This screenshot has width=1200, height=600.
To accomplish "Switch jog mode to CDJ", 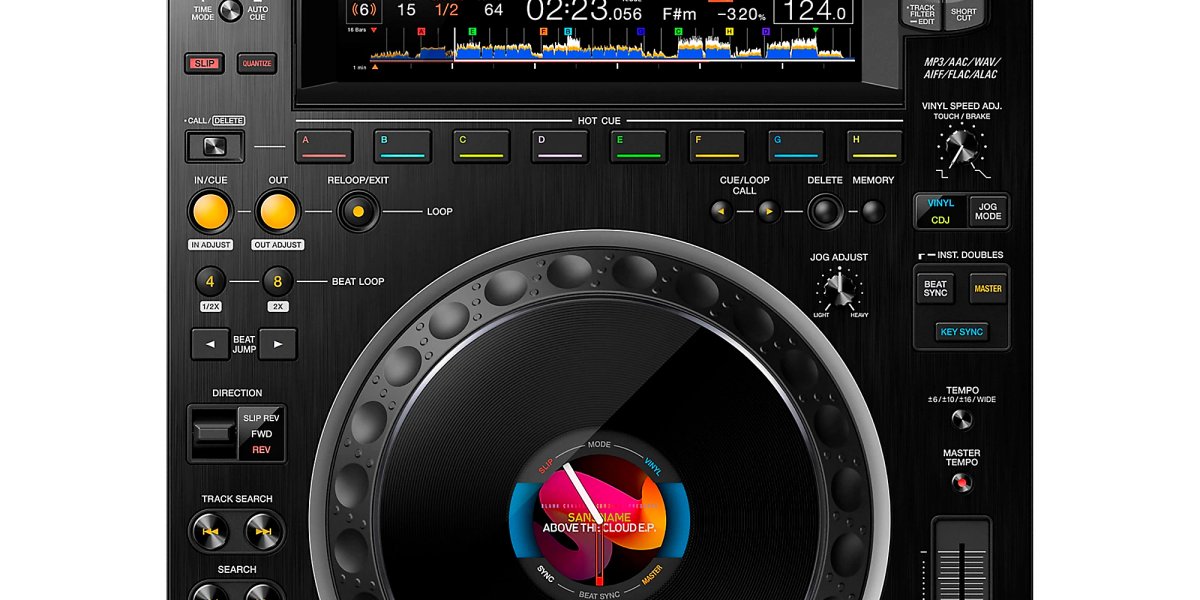I will 938,218.
